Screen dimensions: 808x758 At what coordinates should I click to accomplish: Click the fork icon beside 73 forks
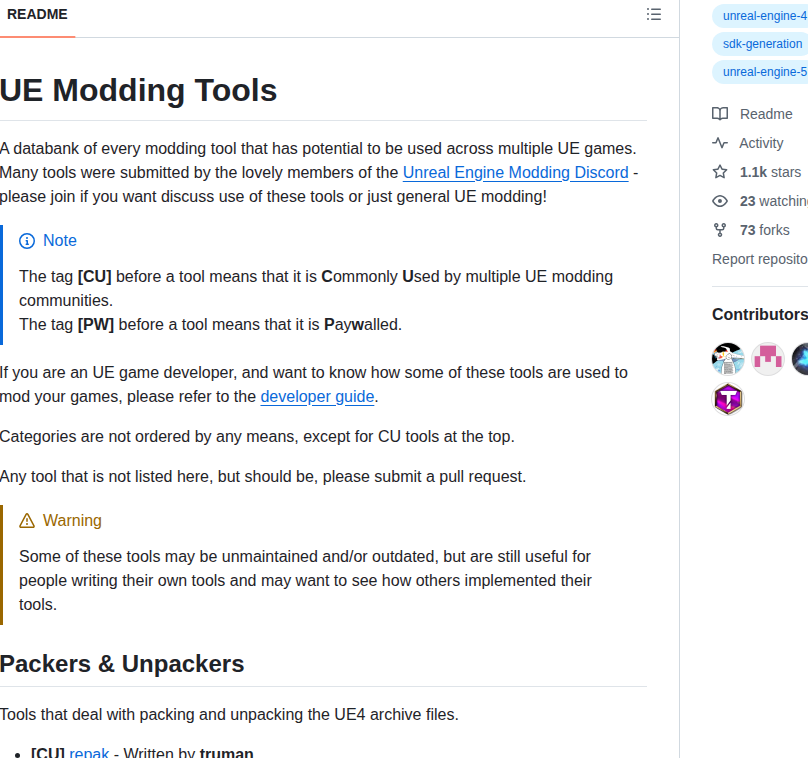(x=720, y=230)
